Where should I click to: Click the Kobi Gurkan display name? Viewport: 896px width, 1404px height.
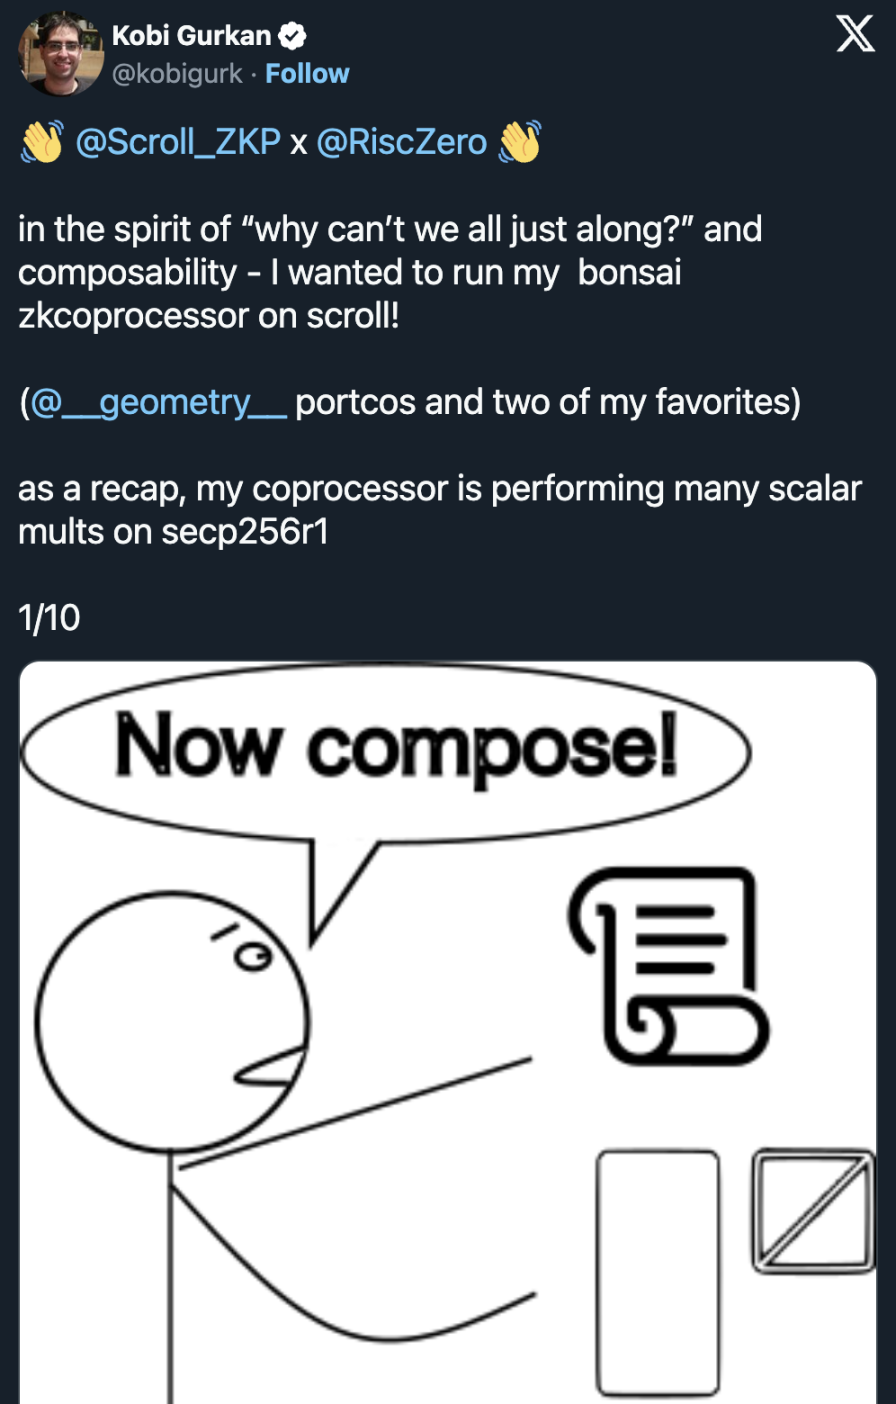(192, 36)
